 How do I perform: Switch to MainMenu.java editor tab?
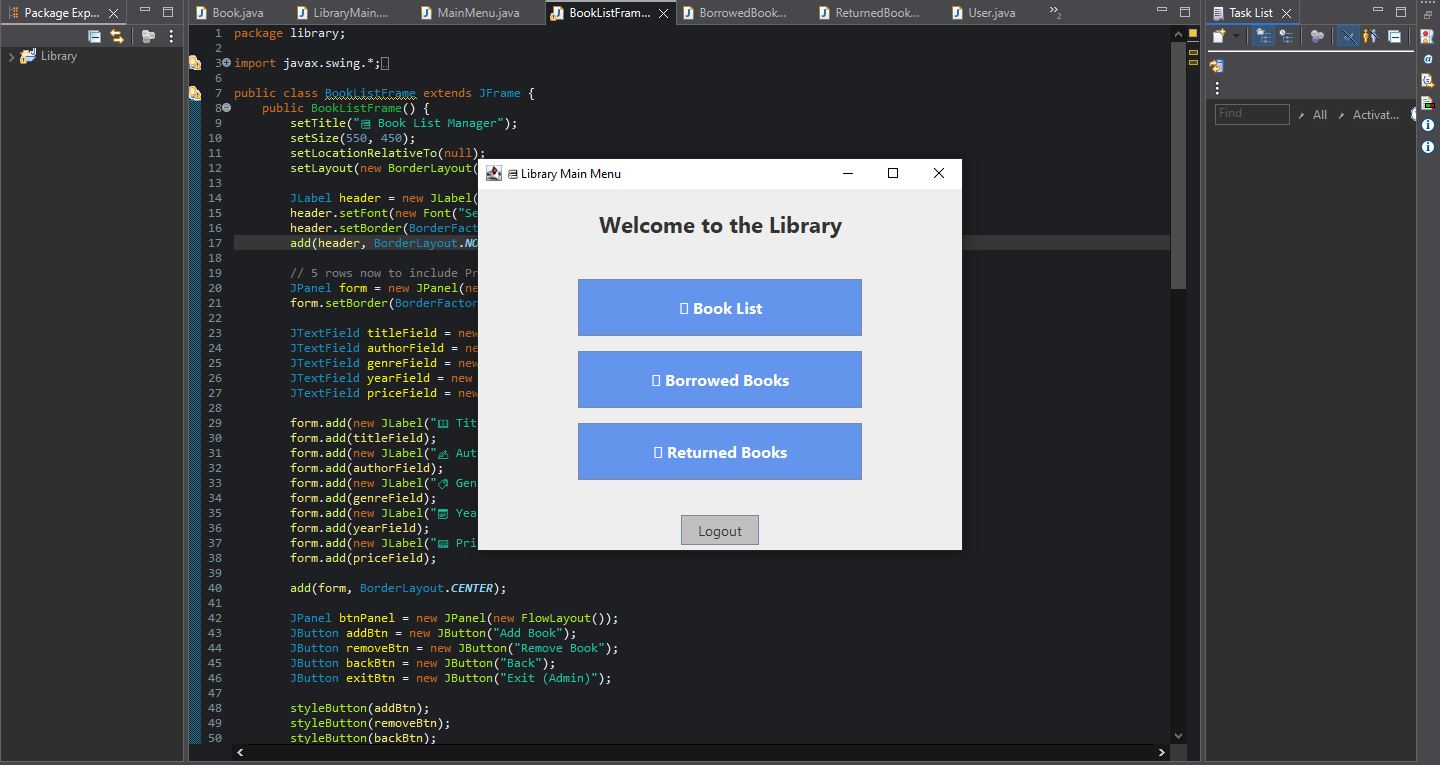478,13
